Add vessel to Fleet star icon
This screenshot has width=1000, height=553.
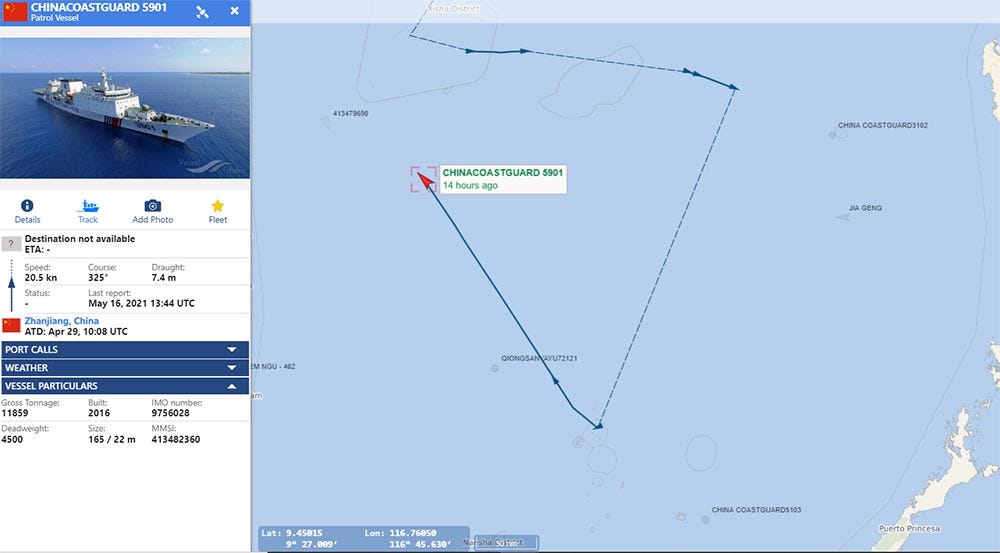217,205
